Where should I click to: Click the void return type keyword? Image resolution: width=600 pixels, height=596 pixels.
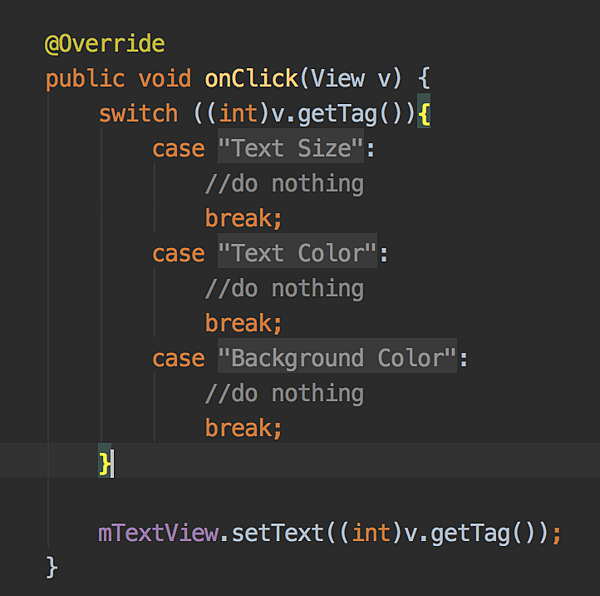(165, 78)
